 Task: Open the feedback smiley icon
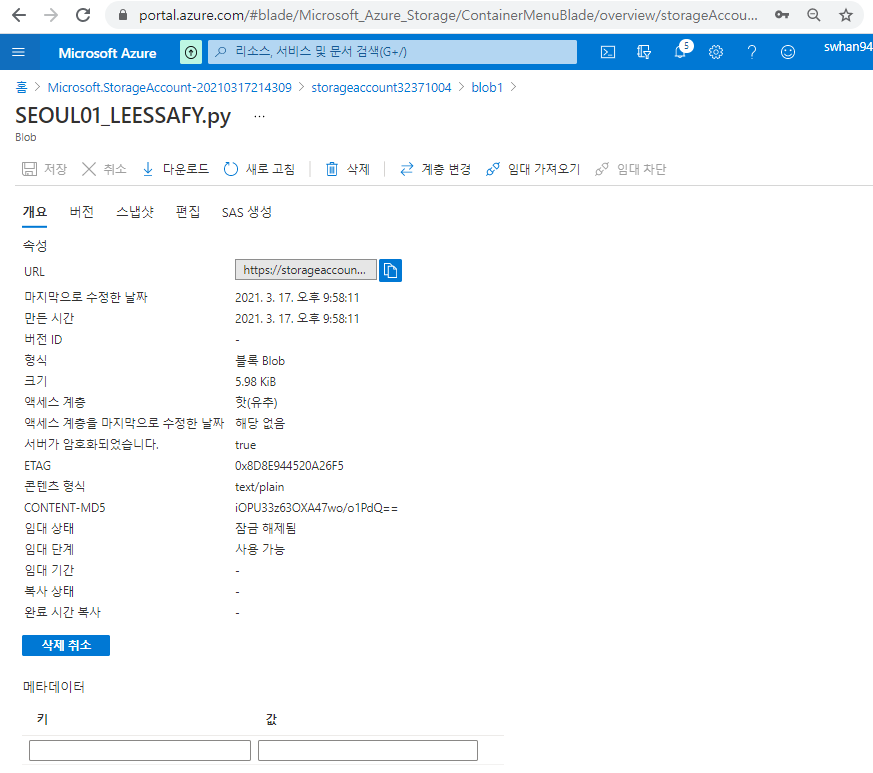tap(787, 52)
